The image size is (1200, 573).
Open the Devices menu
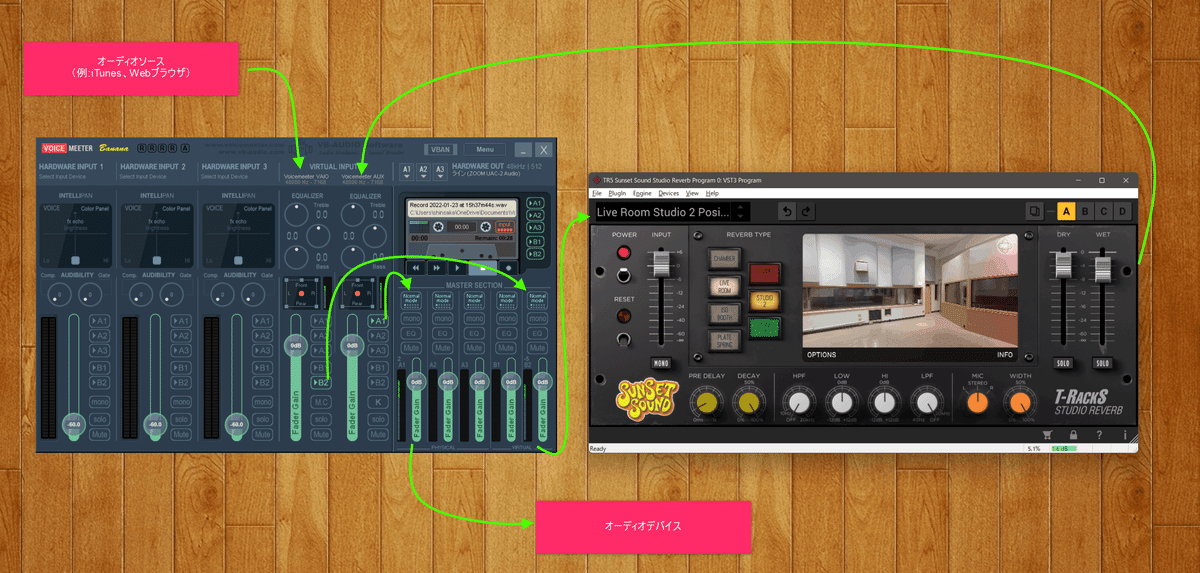[669, 193]
